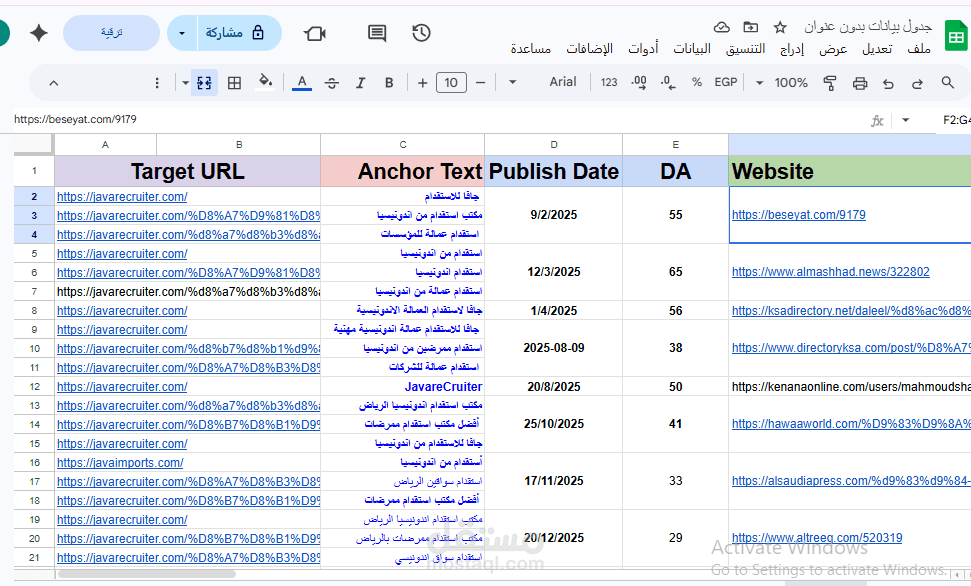Viewport: 971px width, 586px height.
Task: Open the fill color paint bucket
Action: click(x=265, y=82)
